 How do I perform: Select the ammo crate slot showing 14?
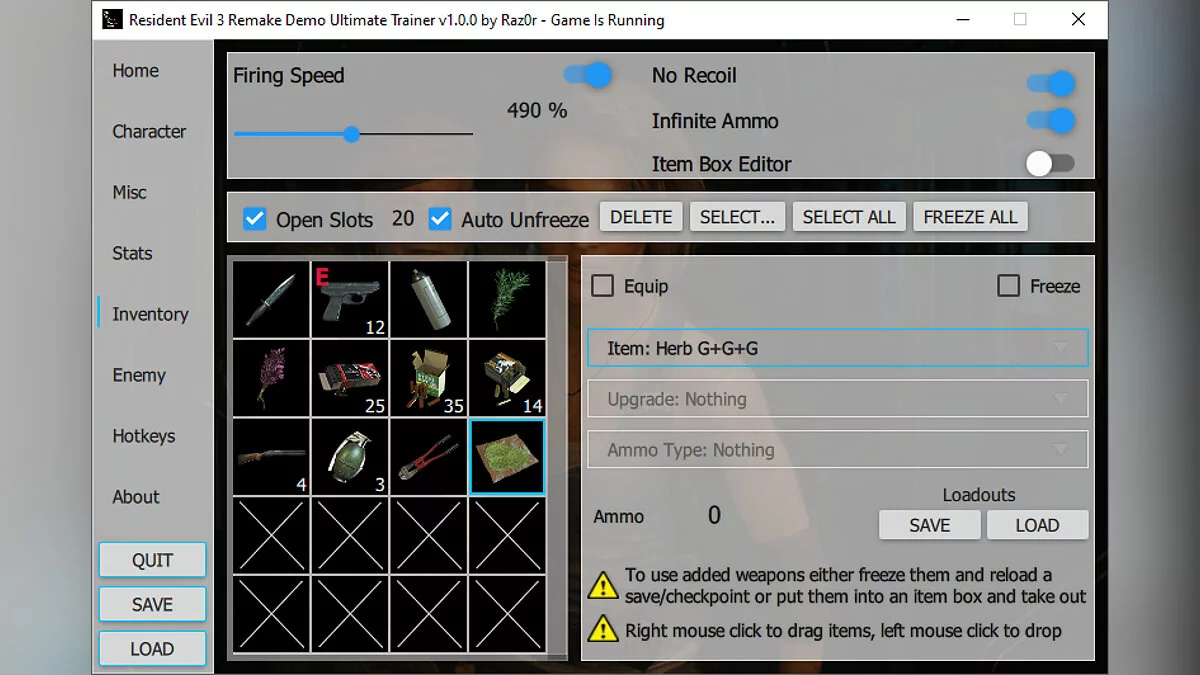coord(507,378)
